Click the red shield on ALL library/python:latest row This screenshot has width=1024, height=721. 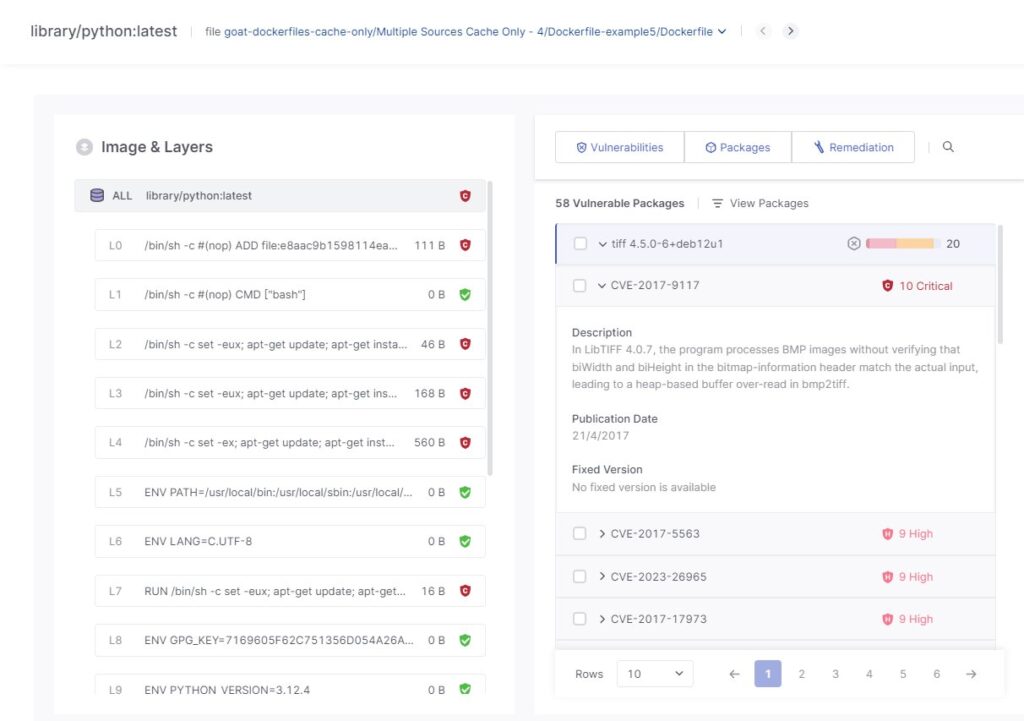pyautogui.click(x=464, y=196)
